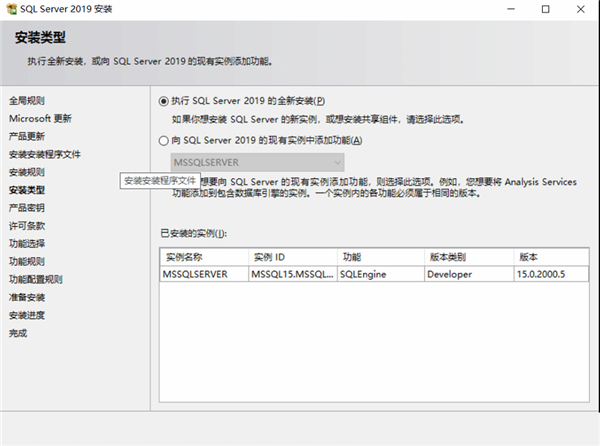Select 产品密钥 step in the left list
The image size is (600, 446).
[27, 208]
